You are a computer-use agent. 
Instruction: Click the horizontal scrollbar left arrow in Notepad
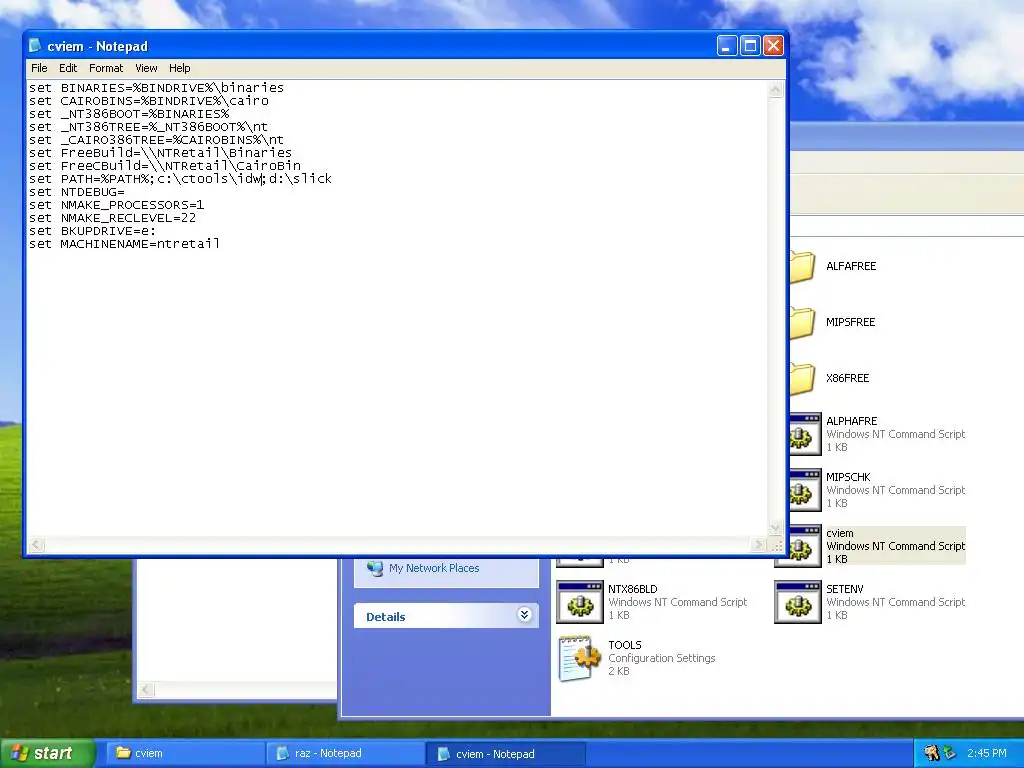click(x=37, y=545)
